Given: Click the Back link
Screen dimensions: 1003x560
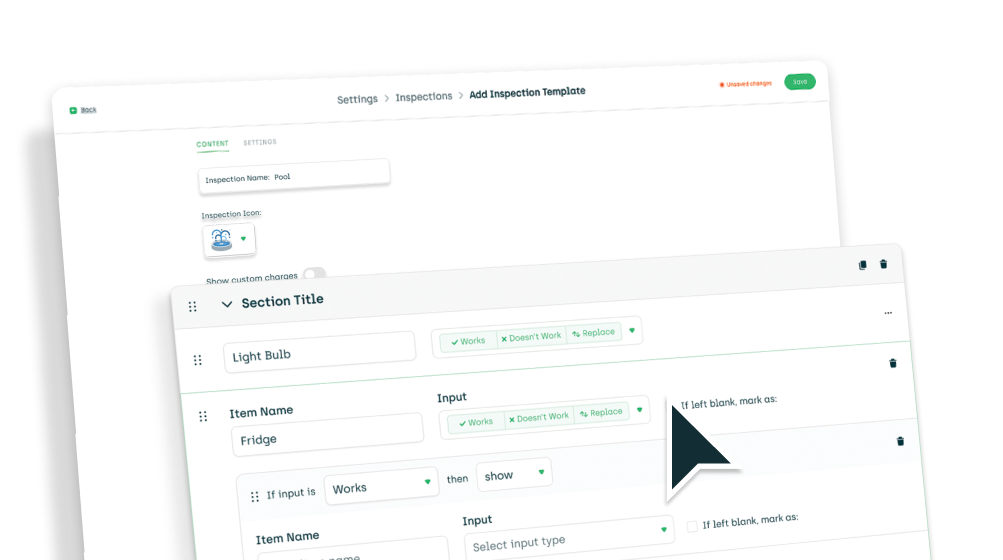Looking at the screenshot, I should pyautogui.click(x=88, y=110).
